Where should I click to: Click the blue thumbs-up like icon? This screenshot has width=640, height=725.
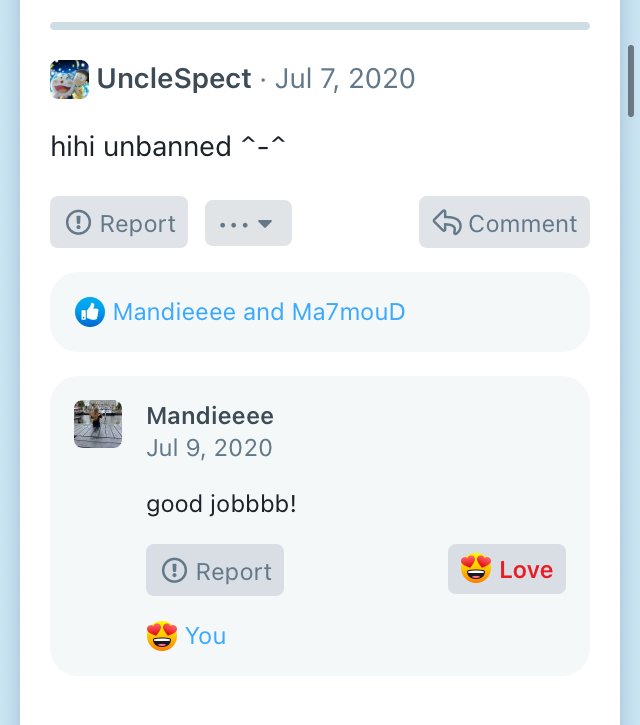[x=90, y=312]
